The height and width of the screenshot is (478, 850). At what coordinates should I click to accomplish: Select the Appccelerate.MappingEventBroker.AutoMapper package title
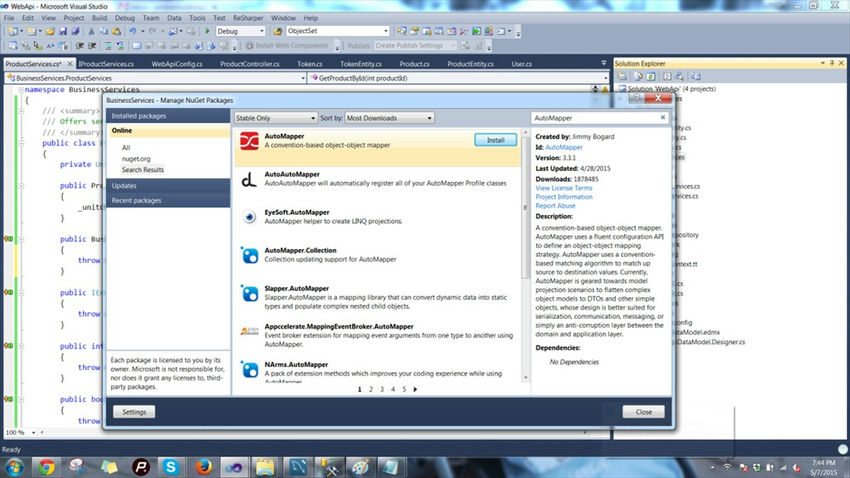(339, 326)
